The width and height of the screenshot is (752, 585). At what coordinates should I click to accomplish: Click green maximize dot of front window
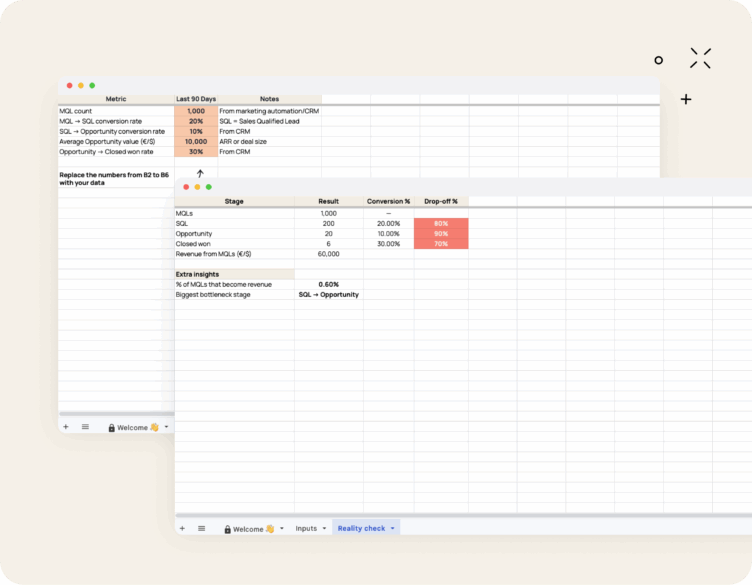(x=209, y=187)
